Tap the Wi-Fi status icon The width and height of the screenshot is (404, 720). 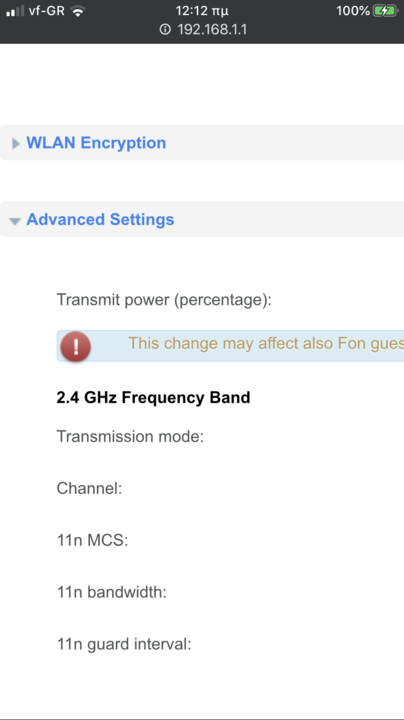coord(78,11)
